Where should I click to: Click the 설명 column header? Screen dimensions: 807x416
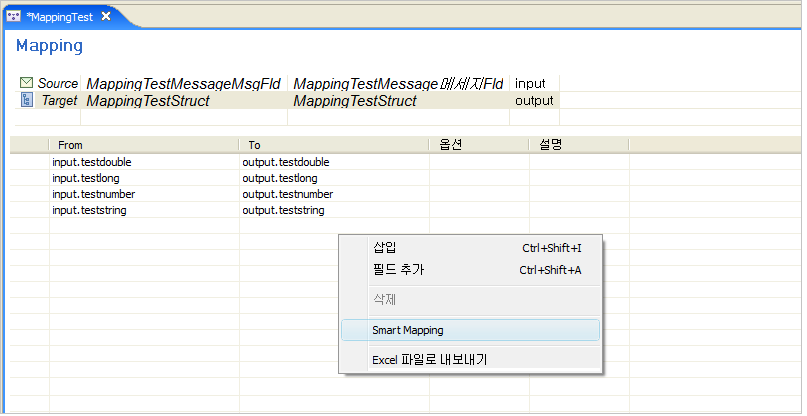click(579, 145)
